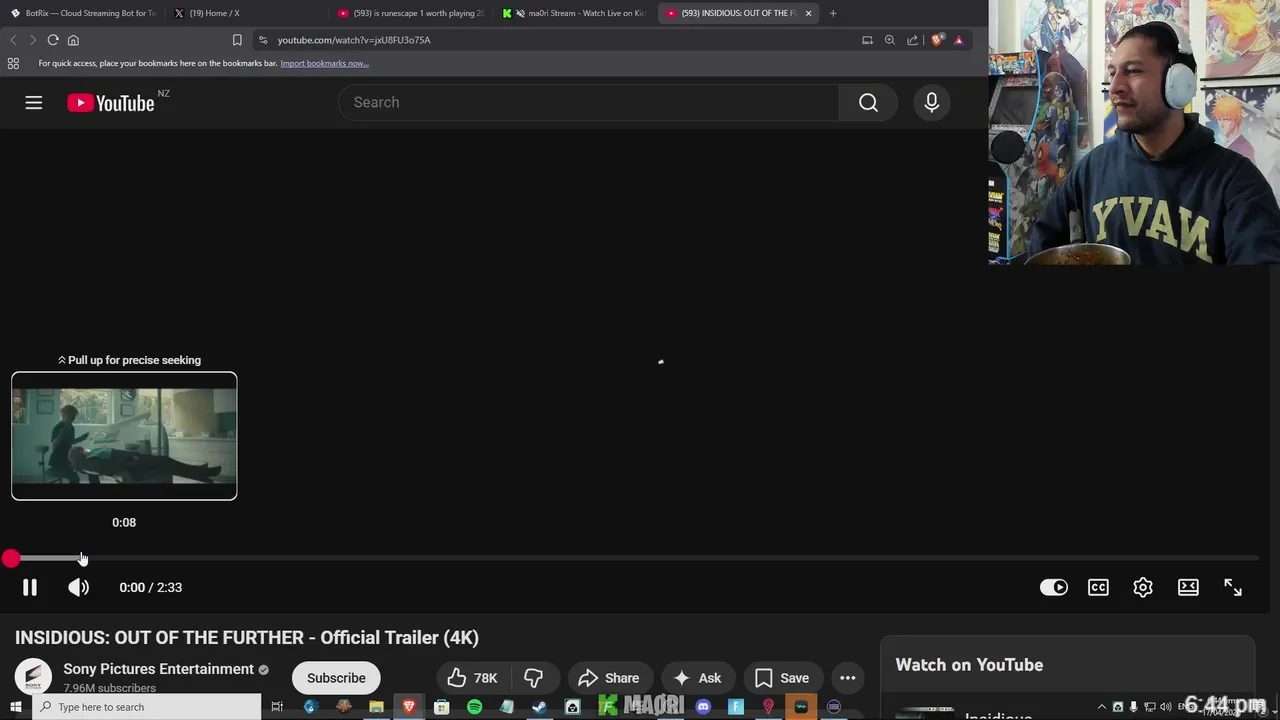Toggle the autoplay switch

1054,587
